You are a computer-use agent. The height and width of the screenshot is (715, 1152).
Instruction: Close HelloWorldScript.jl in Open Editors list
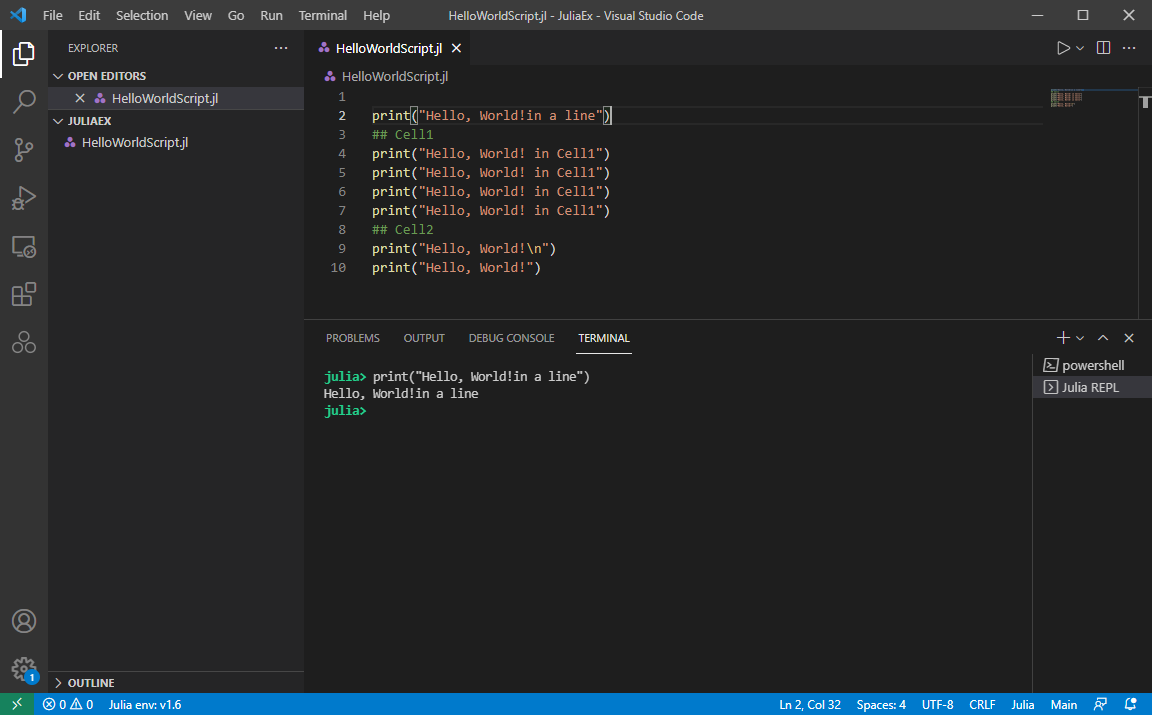coord(79,98)
